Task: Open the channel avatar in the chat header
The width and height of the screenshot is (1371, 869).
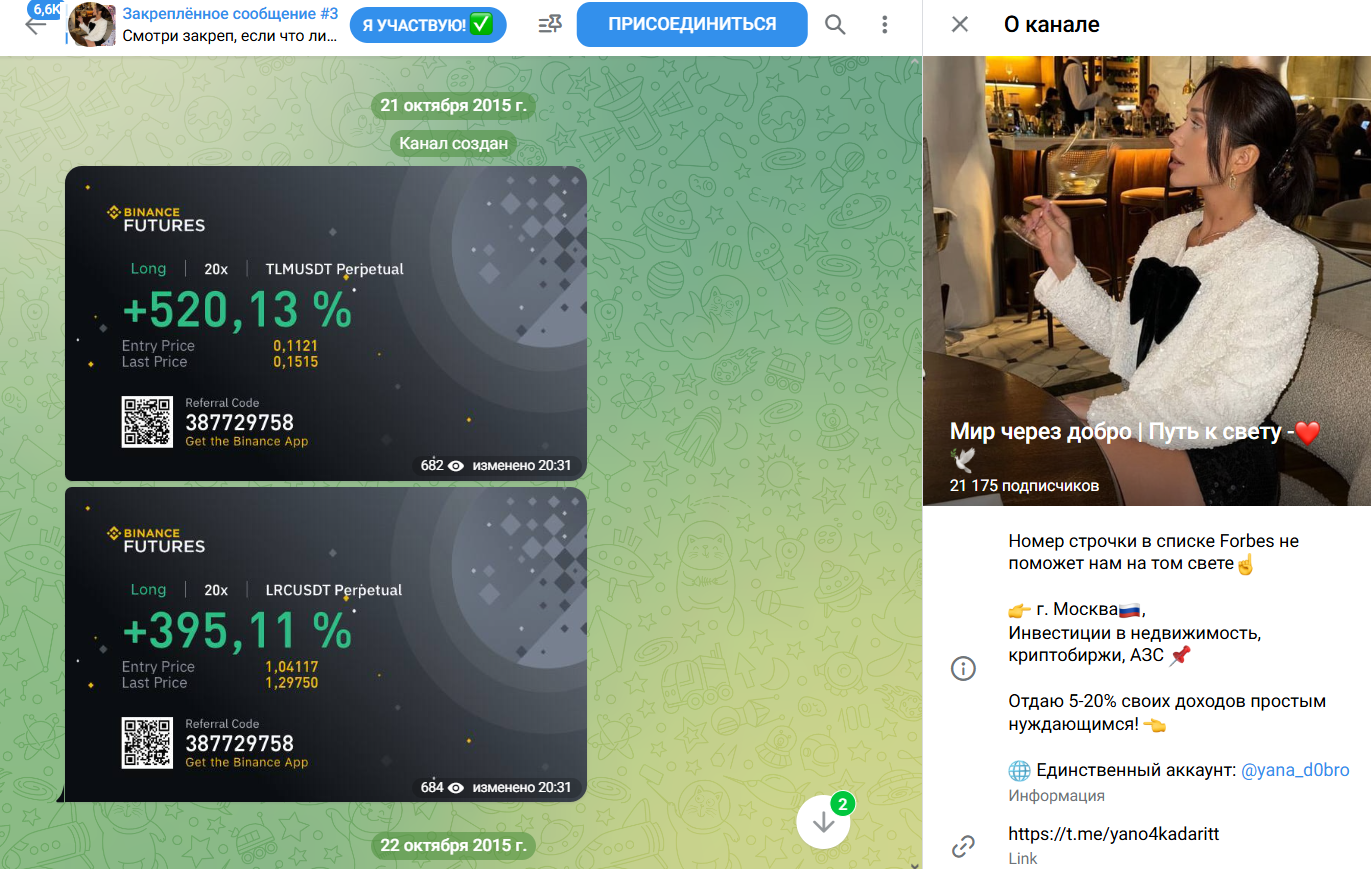Action: (x=91, y=25)
